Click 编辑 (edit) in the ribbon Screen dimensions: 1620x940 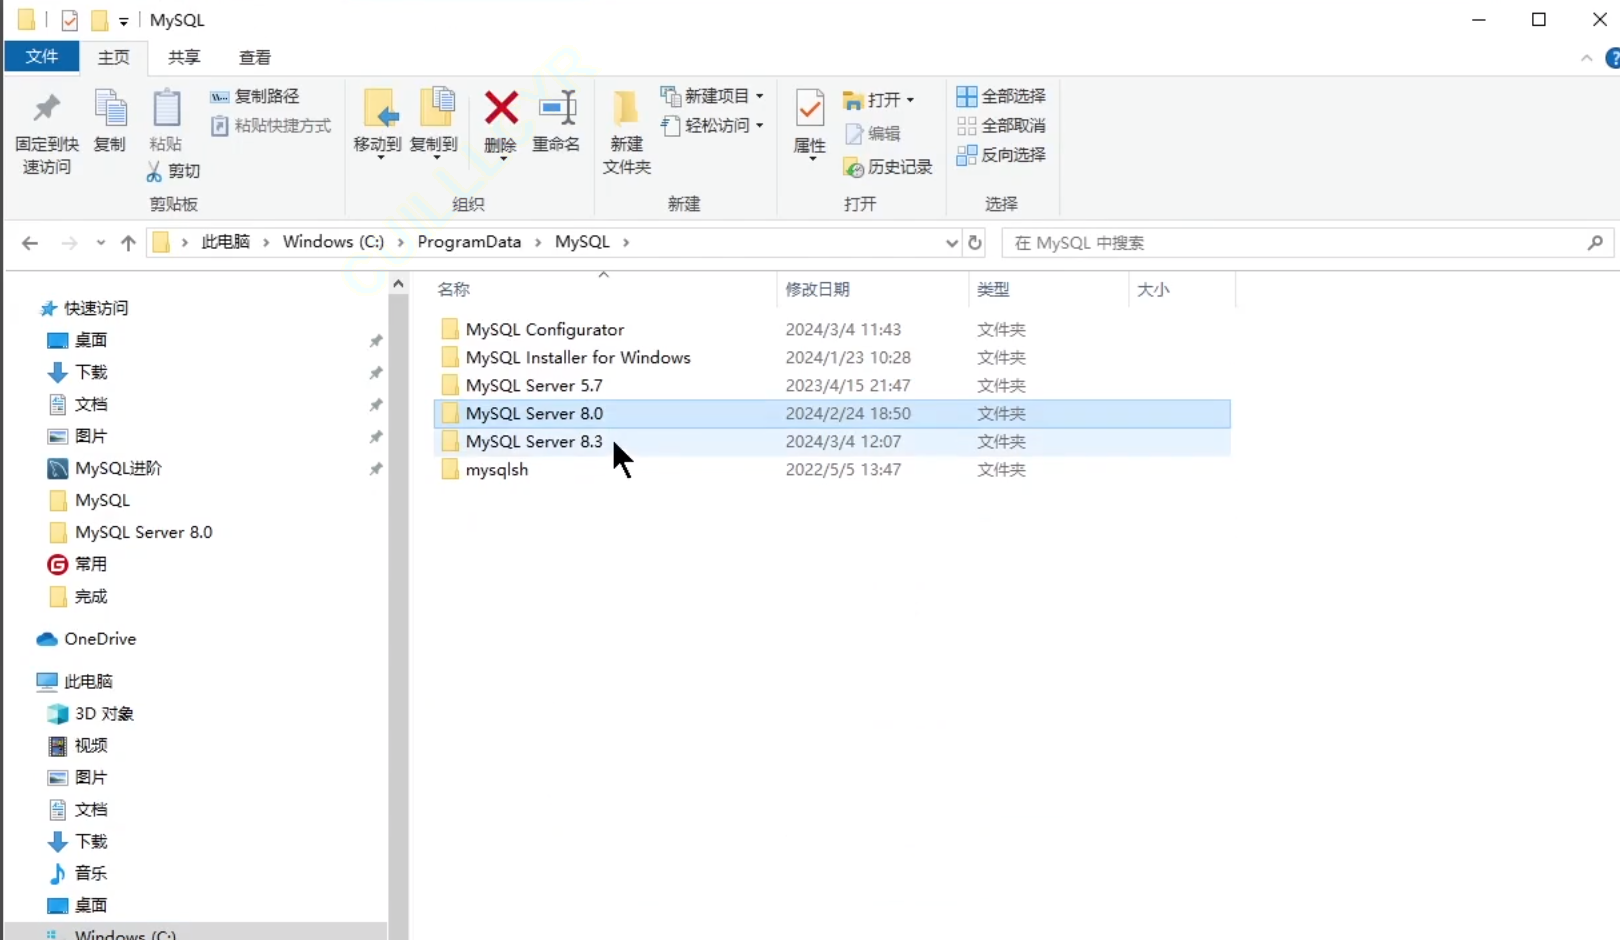click(872, 133)
